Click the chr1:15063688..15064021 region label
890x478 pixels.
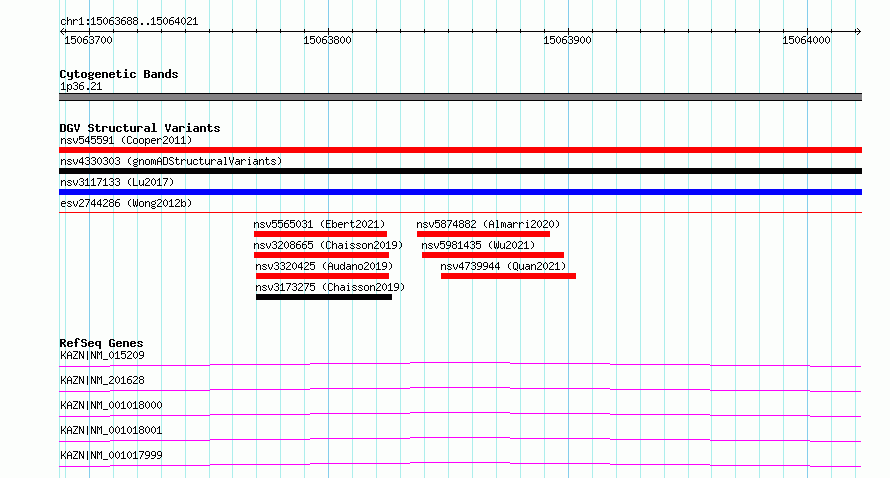coord(129,22)
